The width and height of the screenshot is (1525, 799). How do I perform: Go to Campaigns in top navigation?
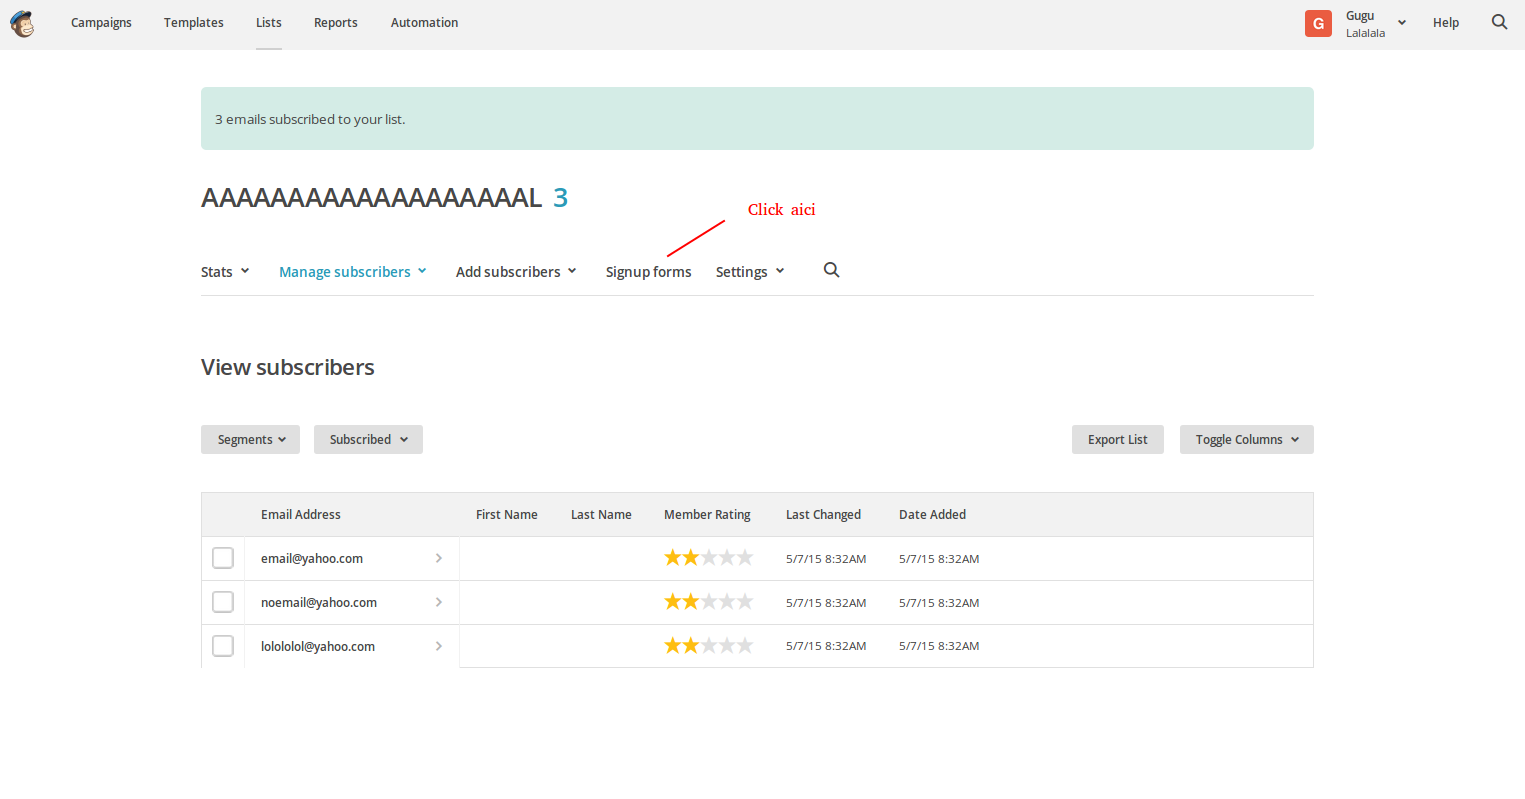101,22
